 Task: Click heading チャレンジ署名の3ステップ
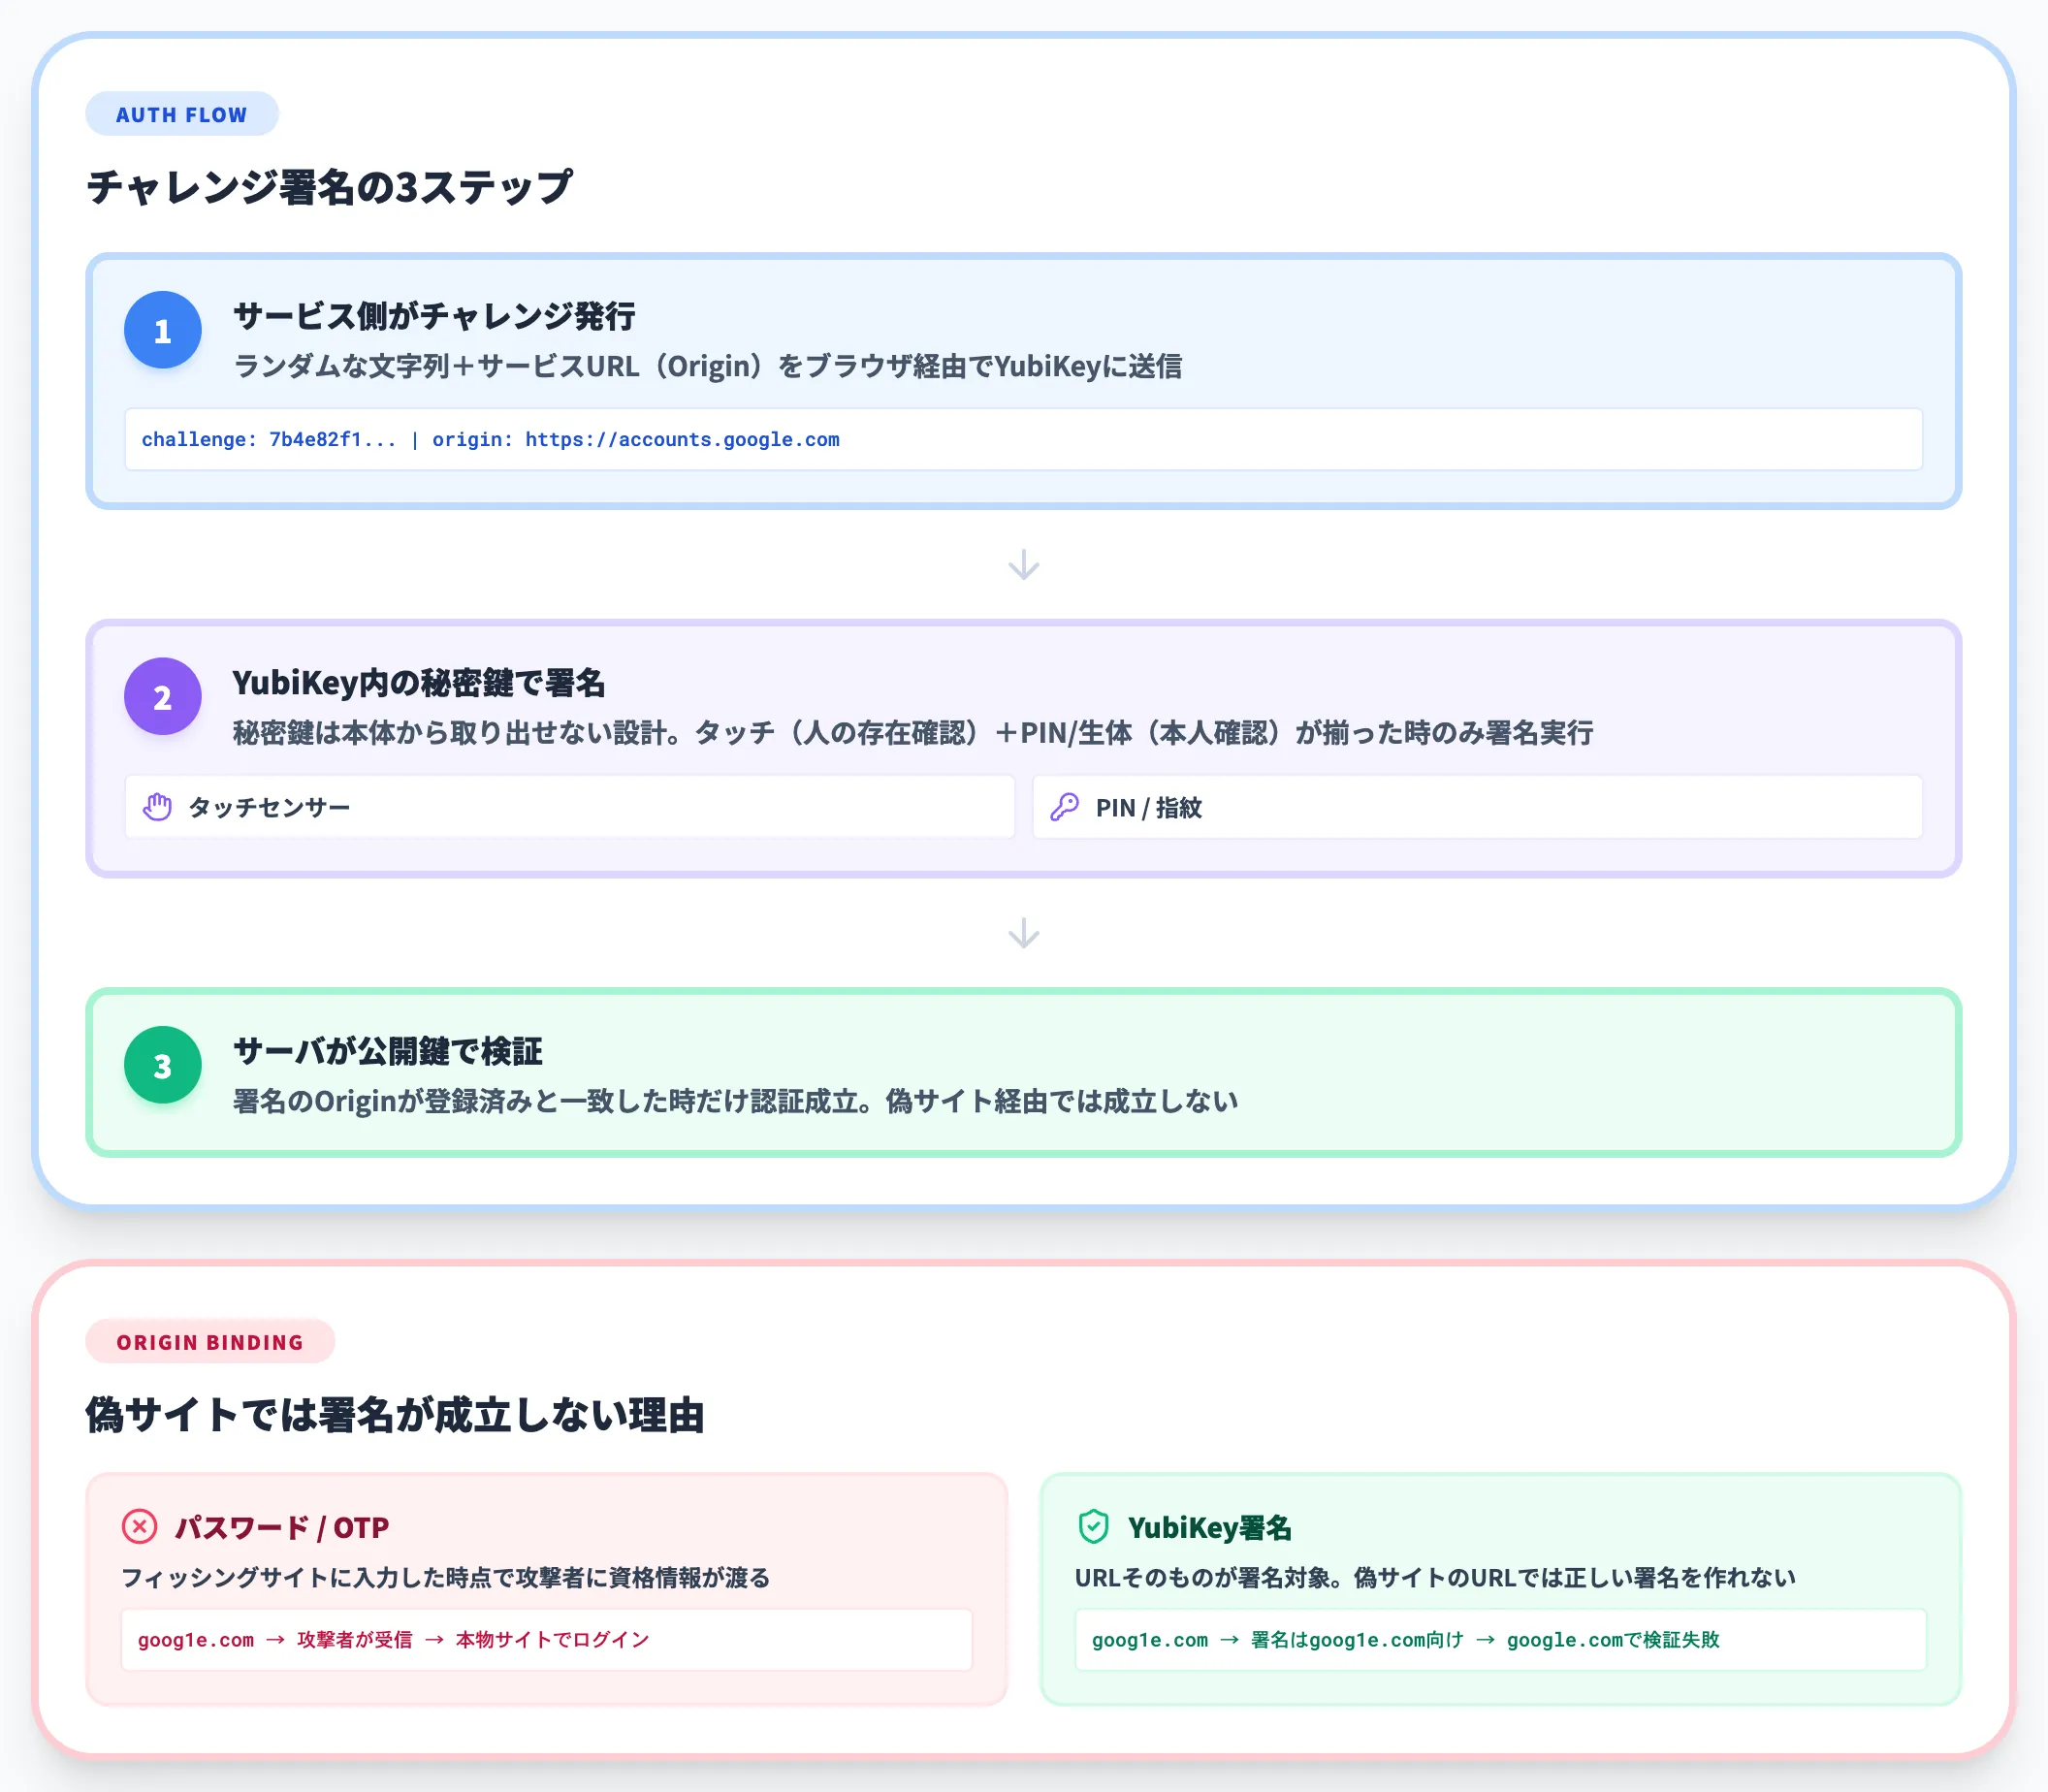[x=330, y=187]
